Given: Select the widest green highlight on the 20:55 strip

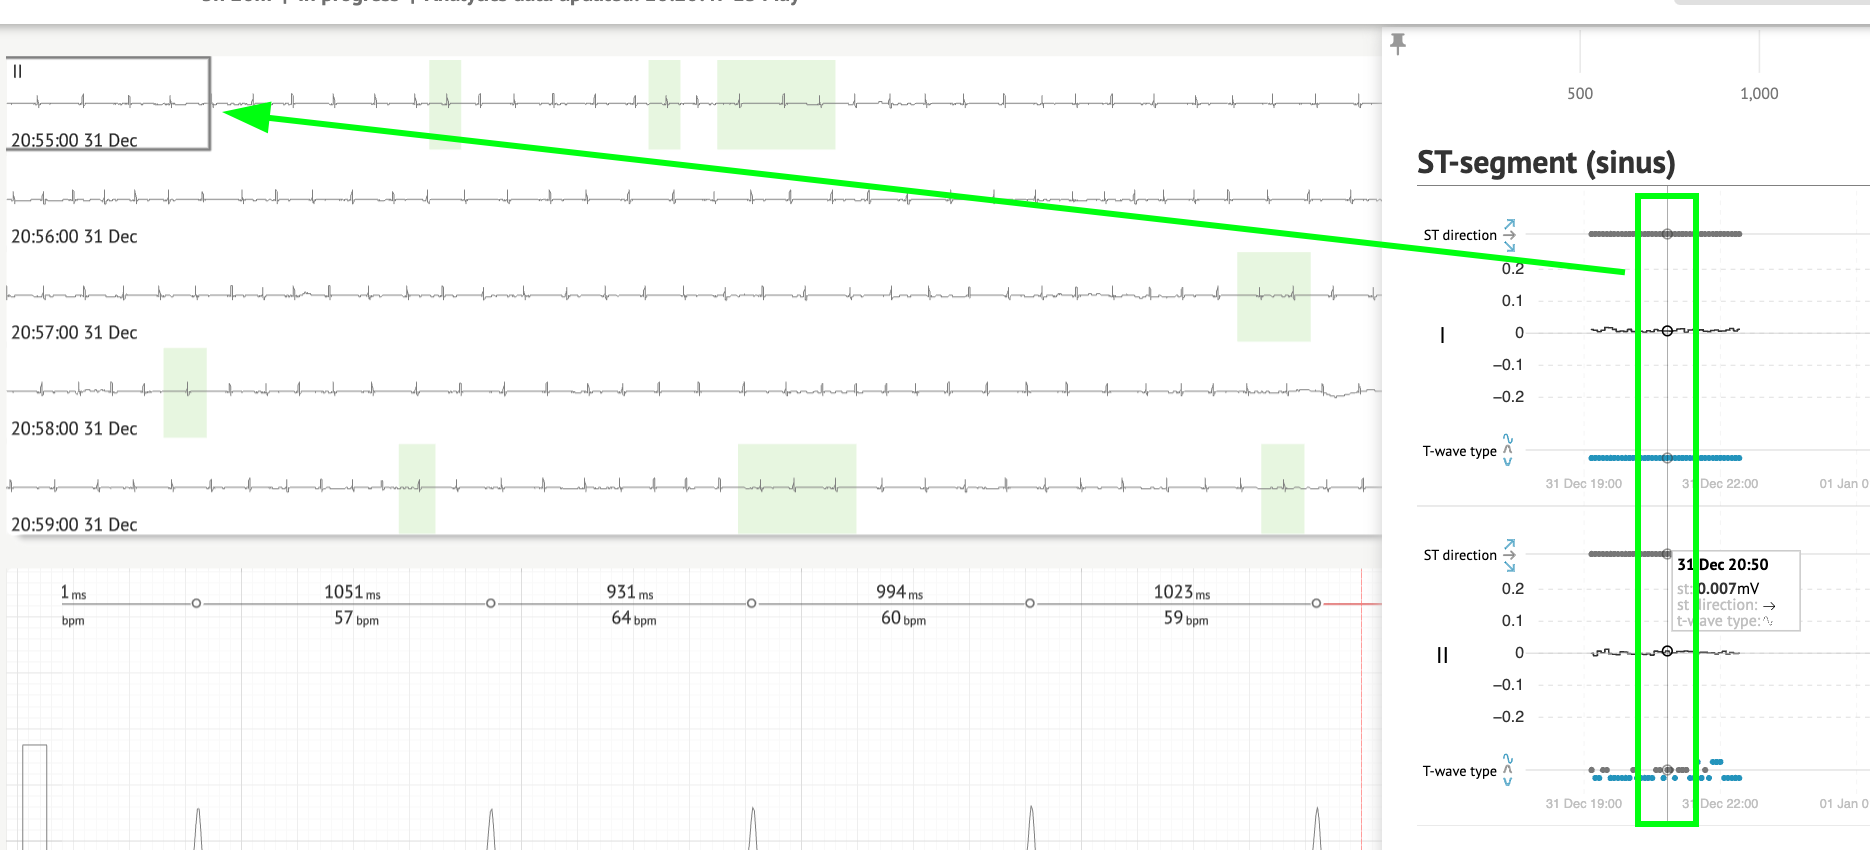Looking at the screenshot, I should [x=776, y=104].
